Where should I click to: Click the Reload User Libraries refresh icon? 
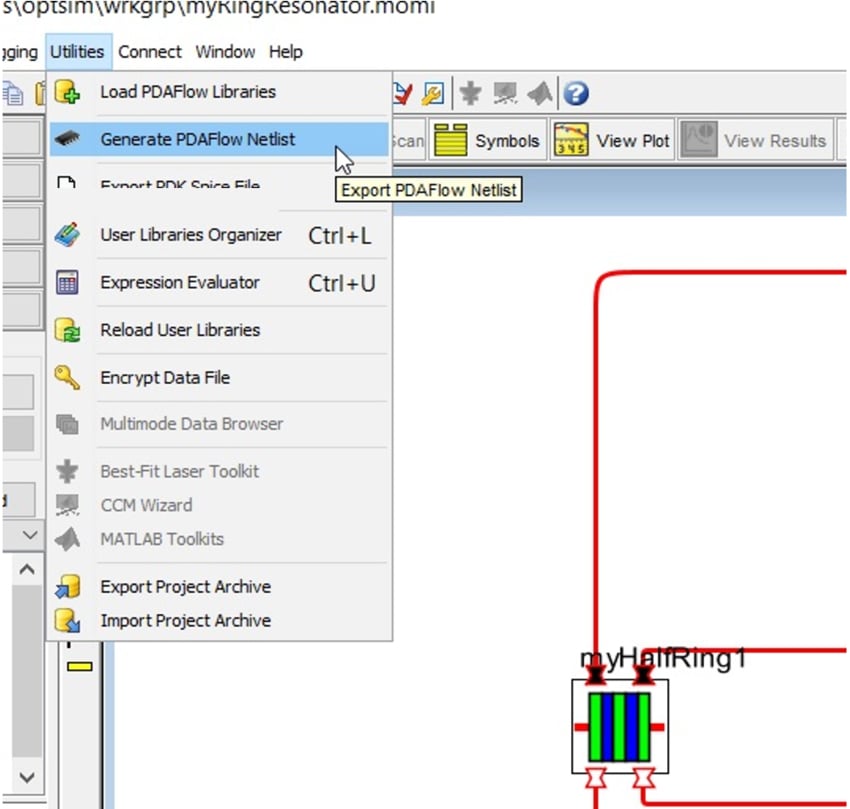point(69,330)
